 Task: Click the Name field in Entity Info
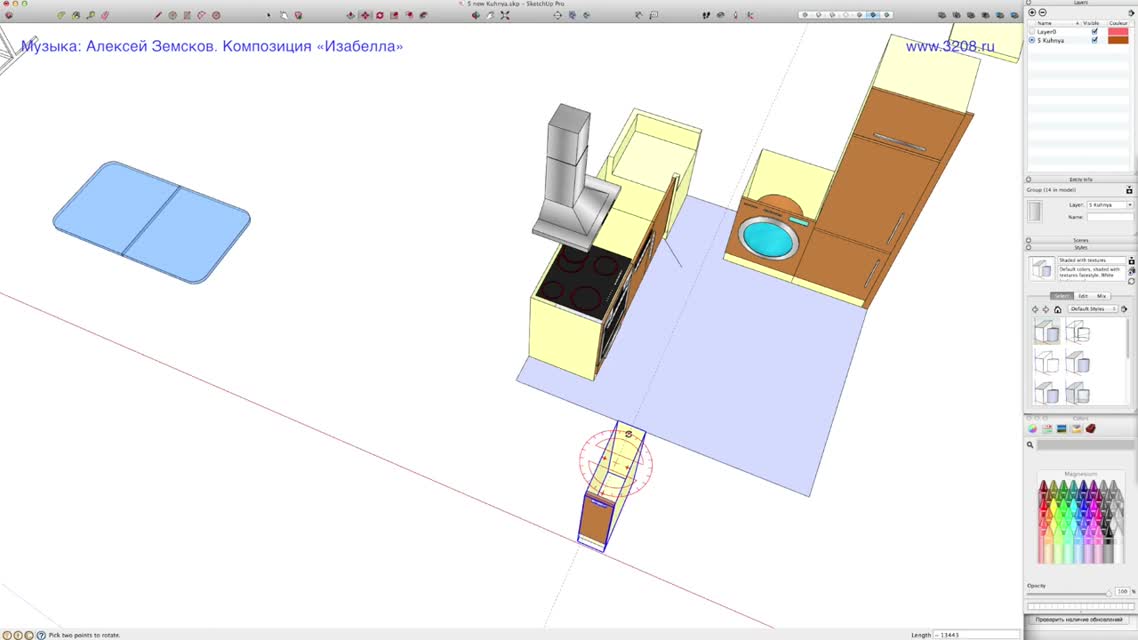click(1110, 217)
